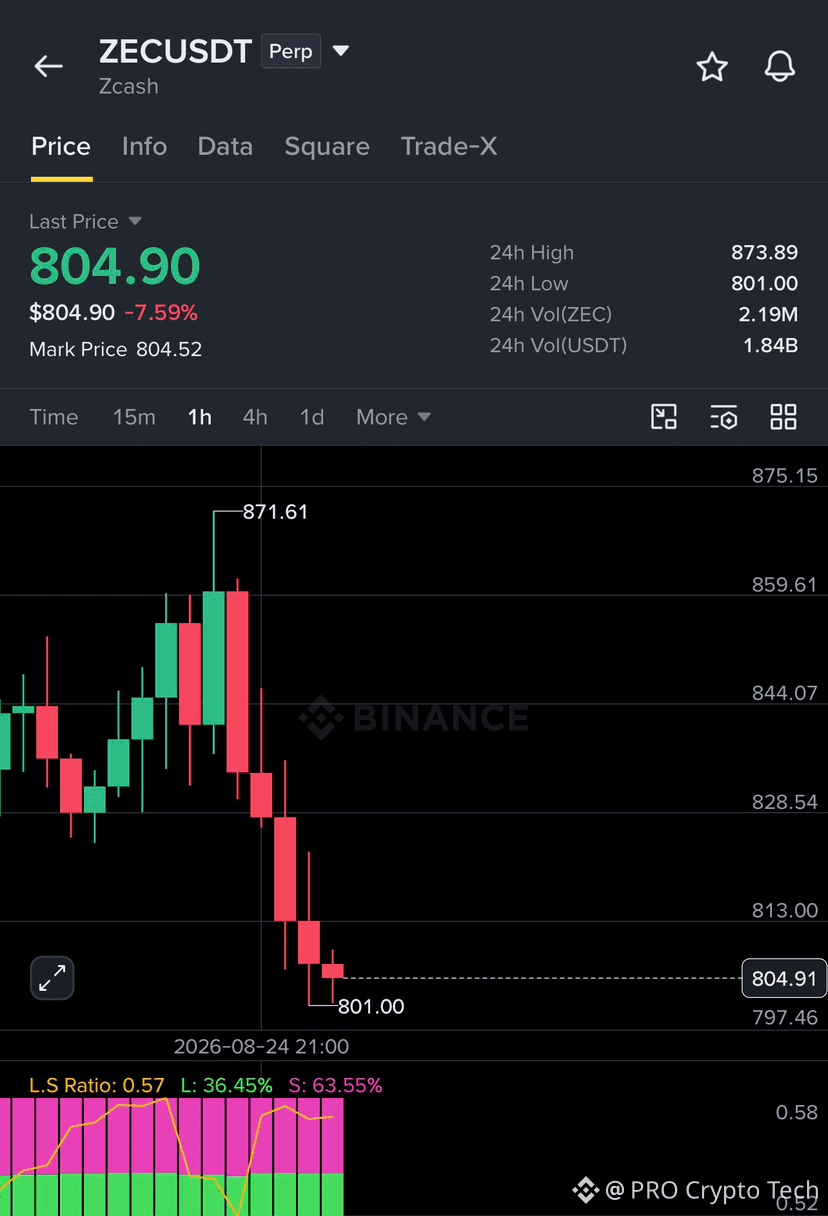This screenshot has height=1216, width=828.
Task: Select the 4h interval
Action: click(255, 417)
